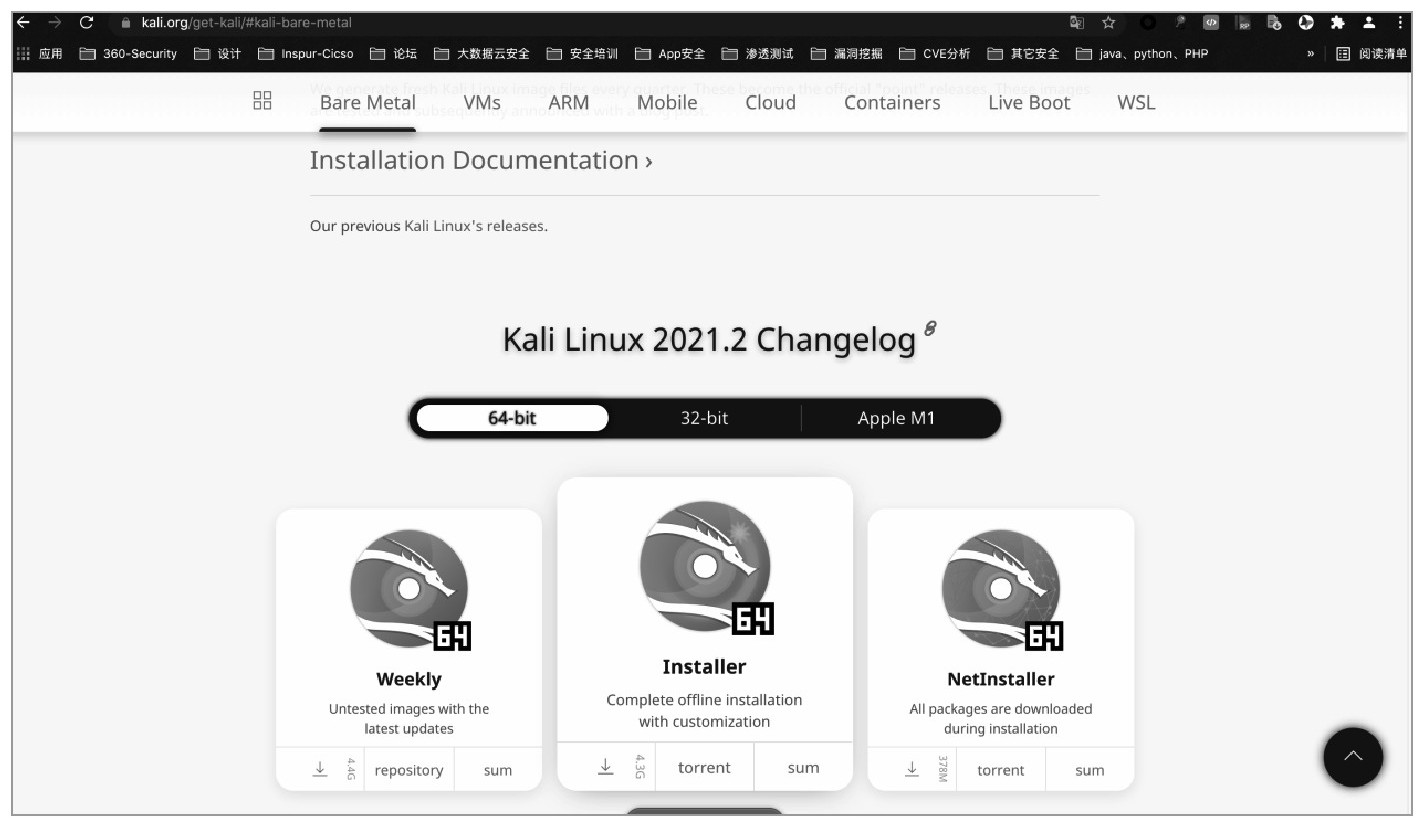1417x821 pixels.
Task: Switch to the WSL tab
Action: 1136,103
